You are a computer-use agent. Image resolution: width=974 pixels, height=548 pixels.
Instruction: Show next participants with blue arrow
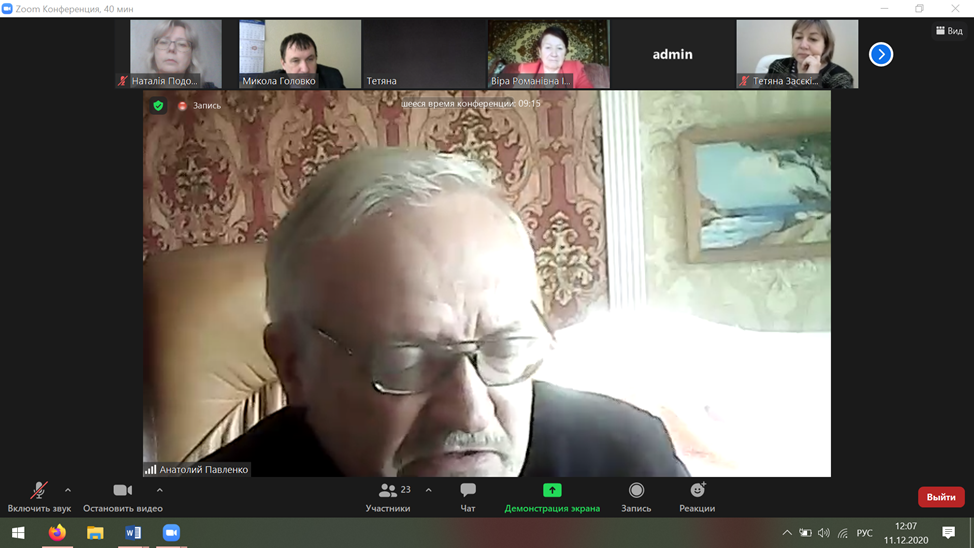click(x=881, y=54)
